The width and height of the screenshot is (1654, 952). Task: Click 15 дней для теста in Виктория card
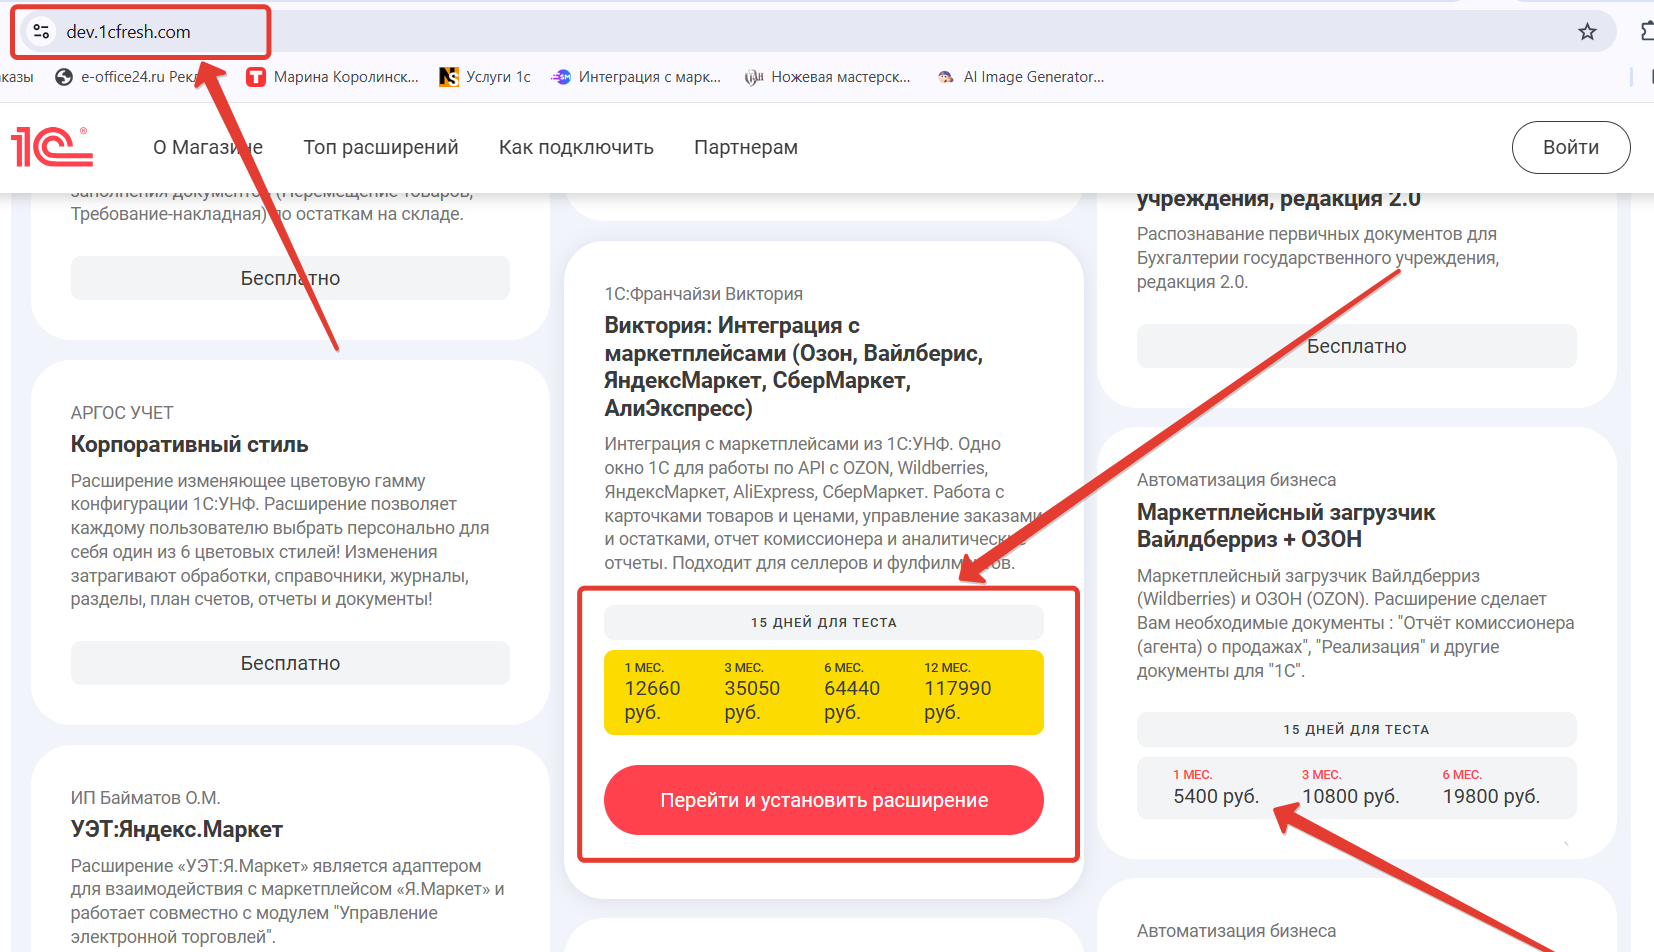pos(824,622)
